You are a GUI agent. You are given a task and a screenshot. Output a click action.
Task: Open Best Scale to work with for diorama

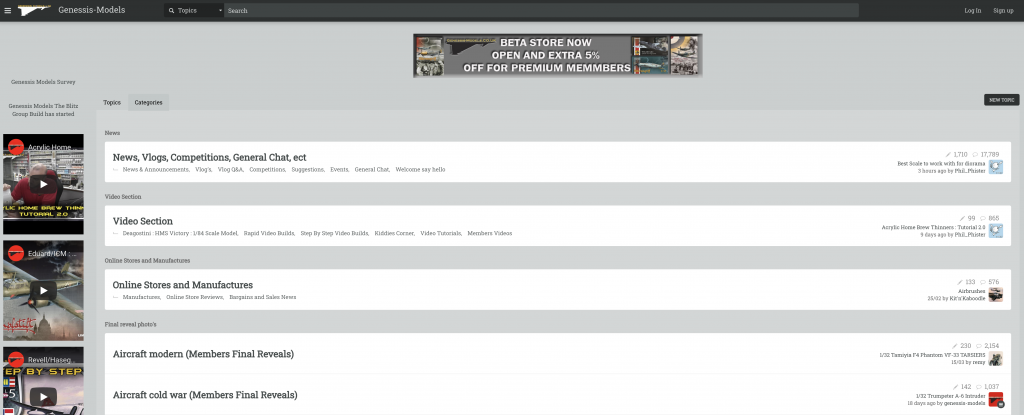[x=941, y=163]
